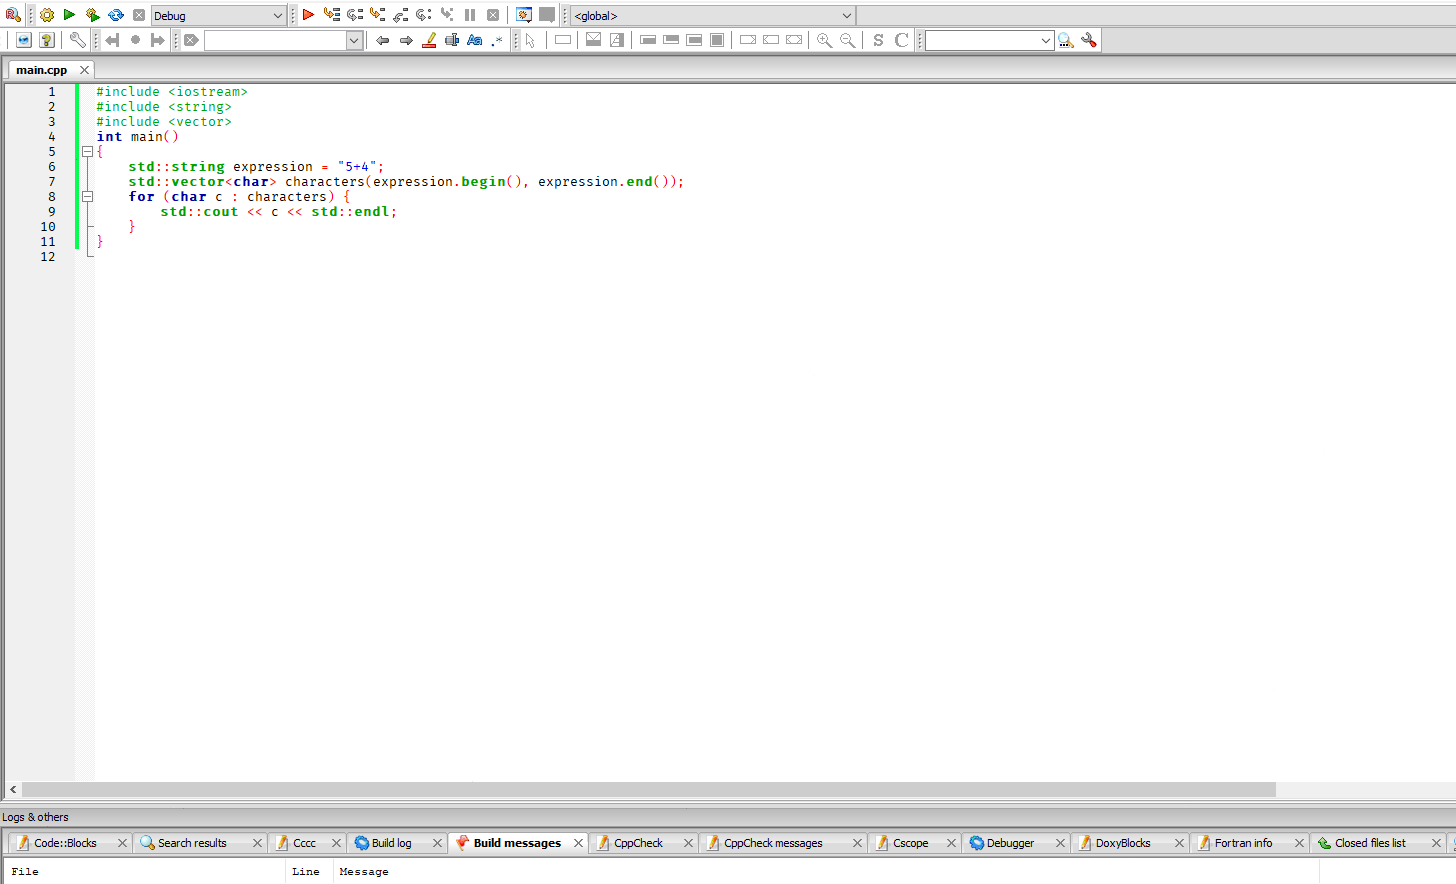This screenshot has width=1456, height=884.
Task: Switch to the Build log tab
Action: coord(393,842)
